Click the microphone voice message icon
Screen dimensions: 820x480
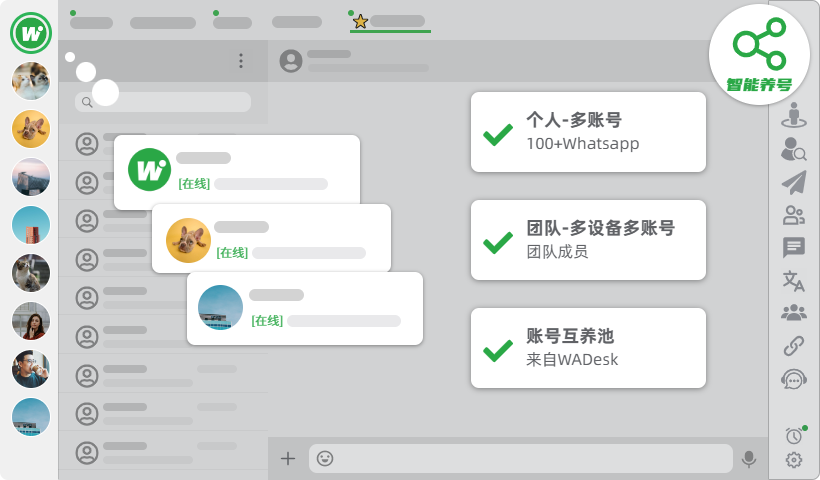pos(748,459)
